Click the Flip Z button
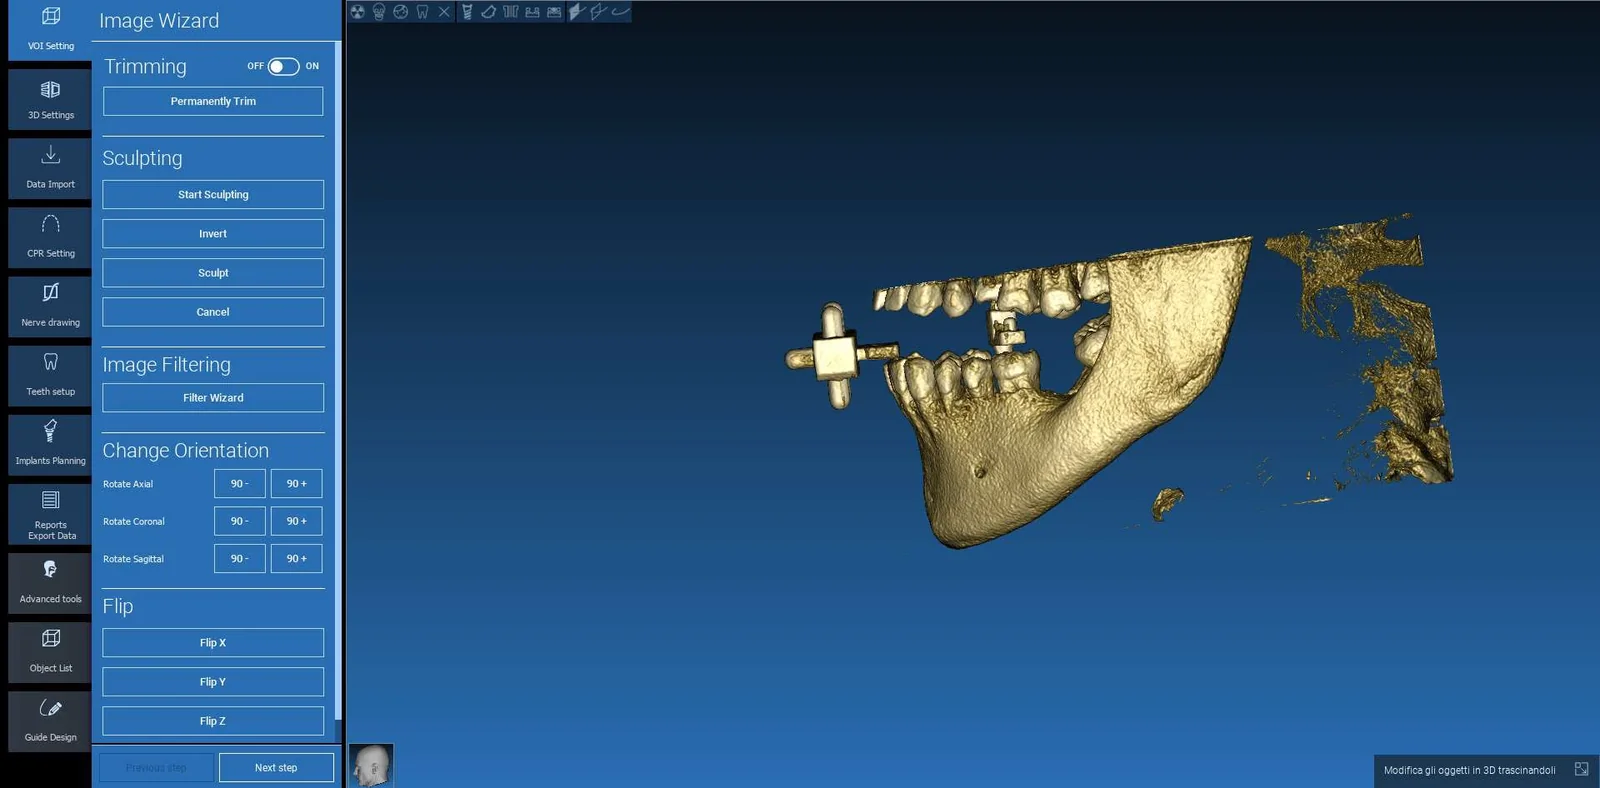The height and width of the screenshot is (788, 1600). tap(213, 720)
